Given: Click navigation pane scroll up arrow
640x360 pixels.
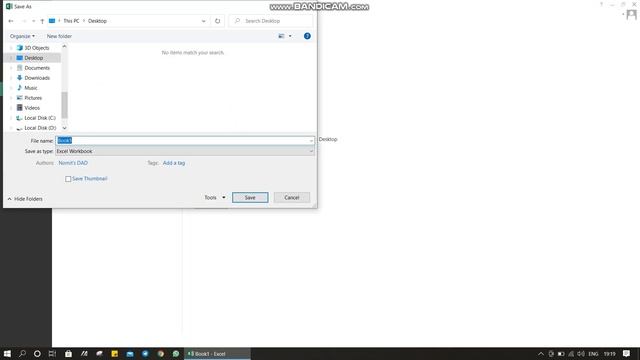Looking at the screenshot, I should (64, 47).
